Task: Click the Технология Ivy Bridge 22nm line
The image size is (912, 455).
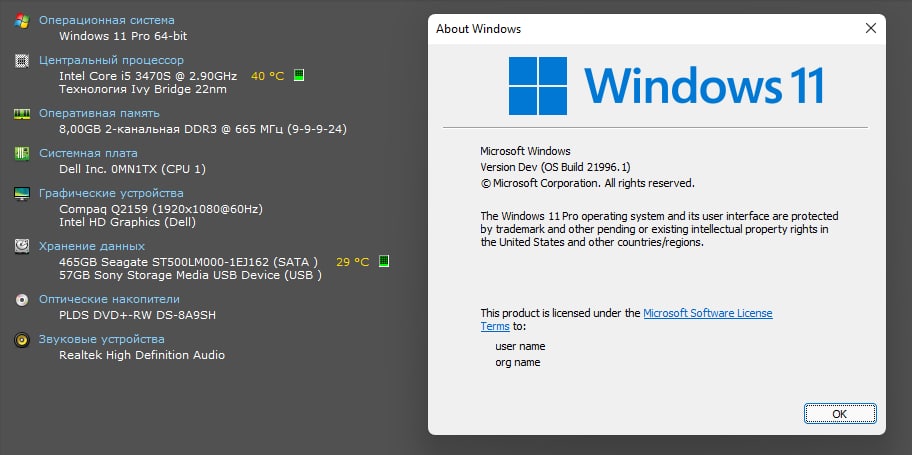Action: (143, 90)
